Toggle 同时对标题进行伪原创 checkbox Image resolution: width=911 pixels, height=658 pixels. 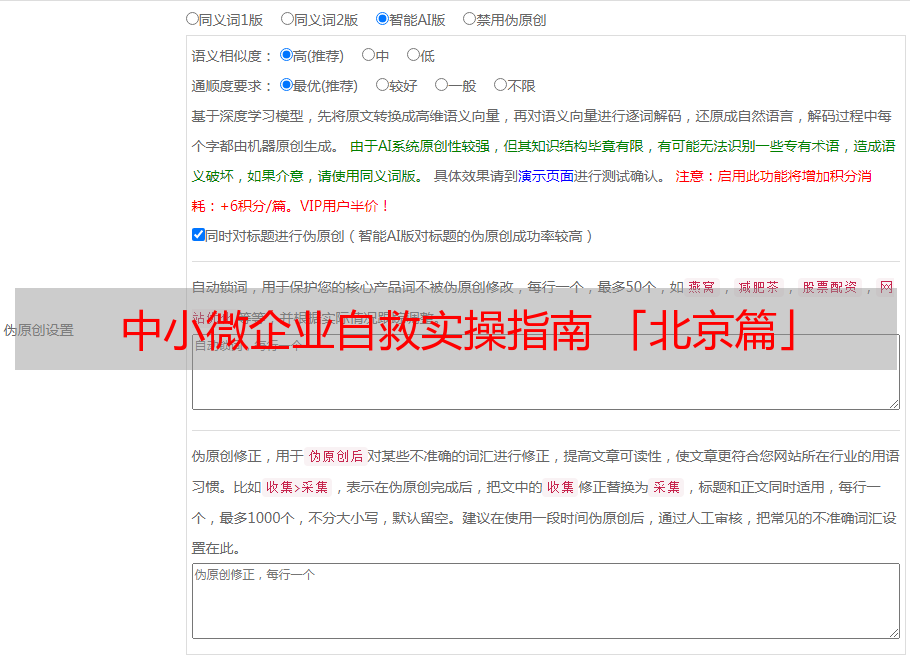click(x=198, y=235)
